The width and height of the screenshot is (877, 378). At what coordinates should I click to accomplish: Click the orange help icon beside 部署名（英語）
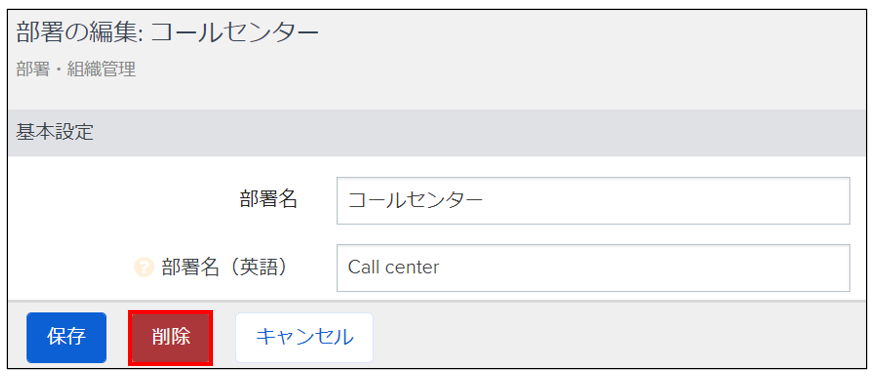(x=144, y=267)
